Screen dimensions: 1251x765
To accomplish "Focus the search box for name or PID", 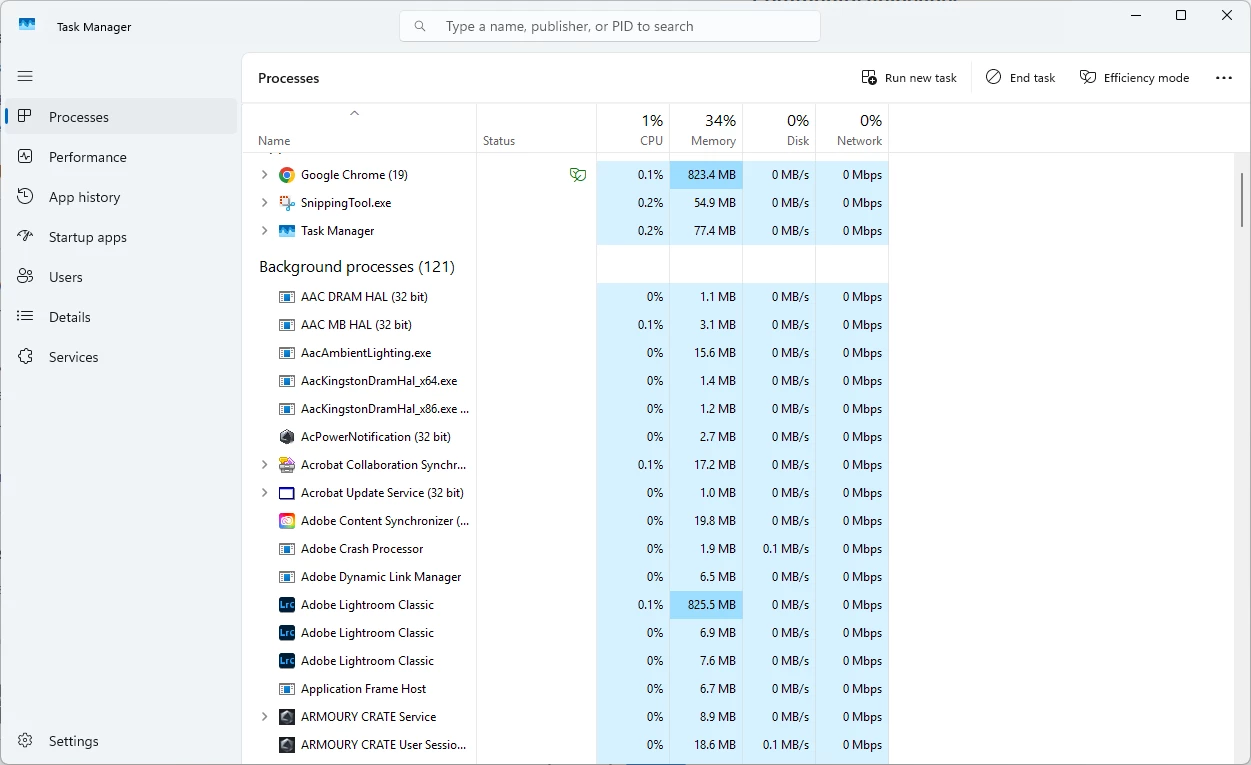I will pyautogui.click(x=610, y=26).
